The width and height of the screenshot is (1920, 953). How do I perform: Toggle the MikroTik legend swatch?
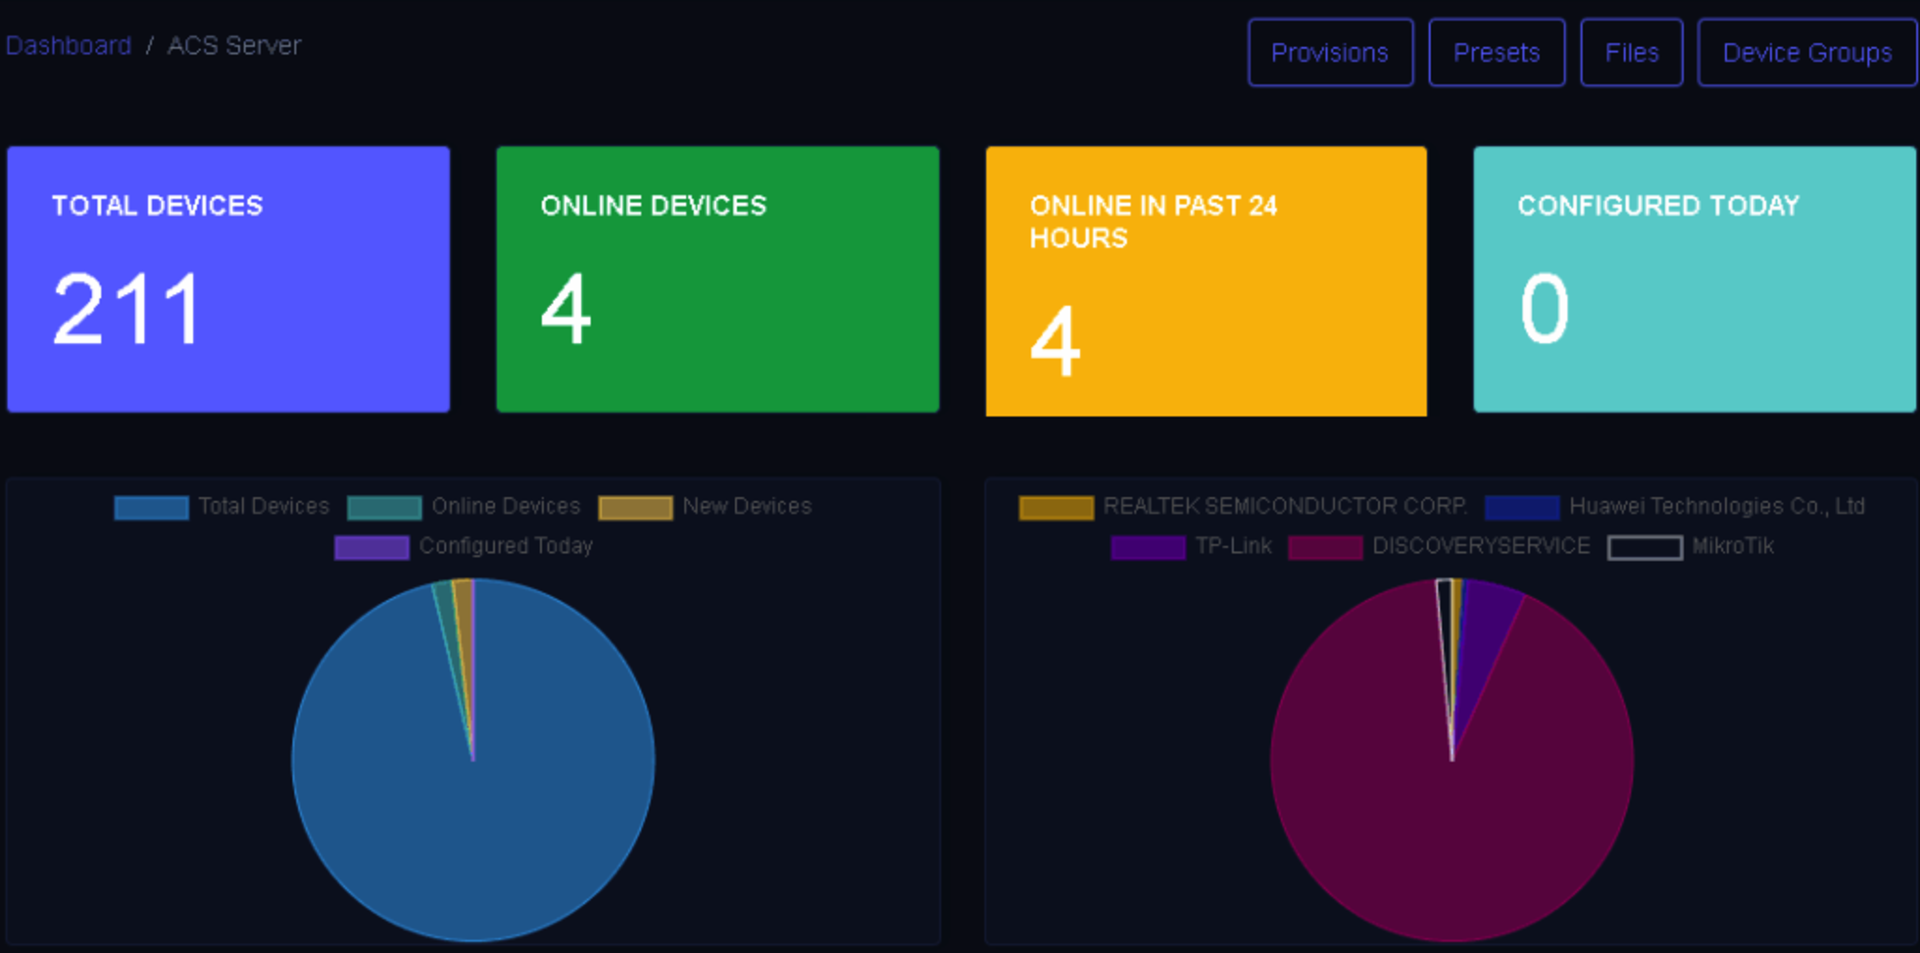coord(1644,548)
